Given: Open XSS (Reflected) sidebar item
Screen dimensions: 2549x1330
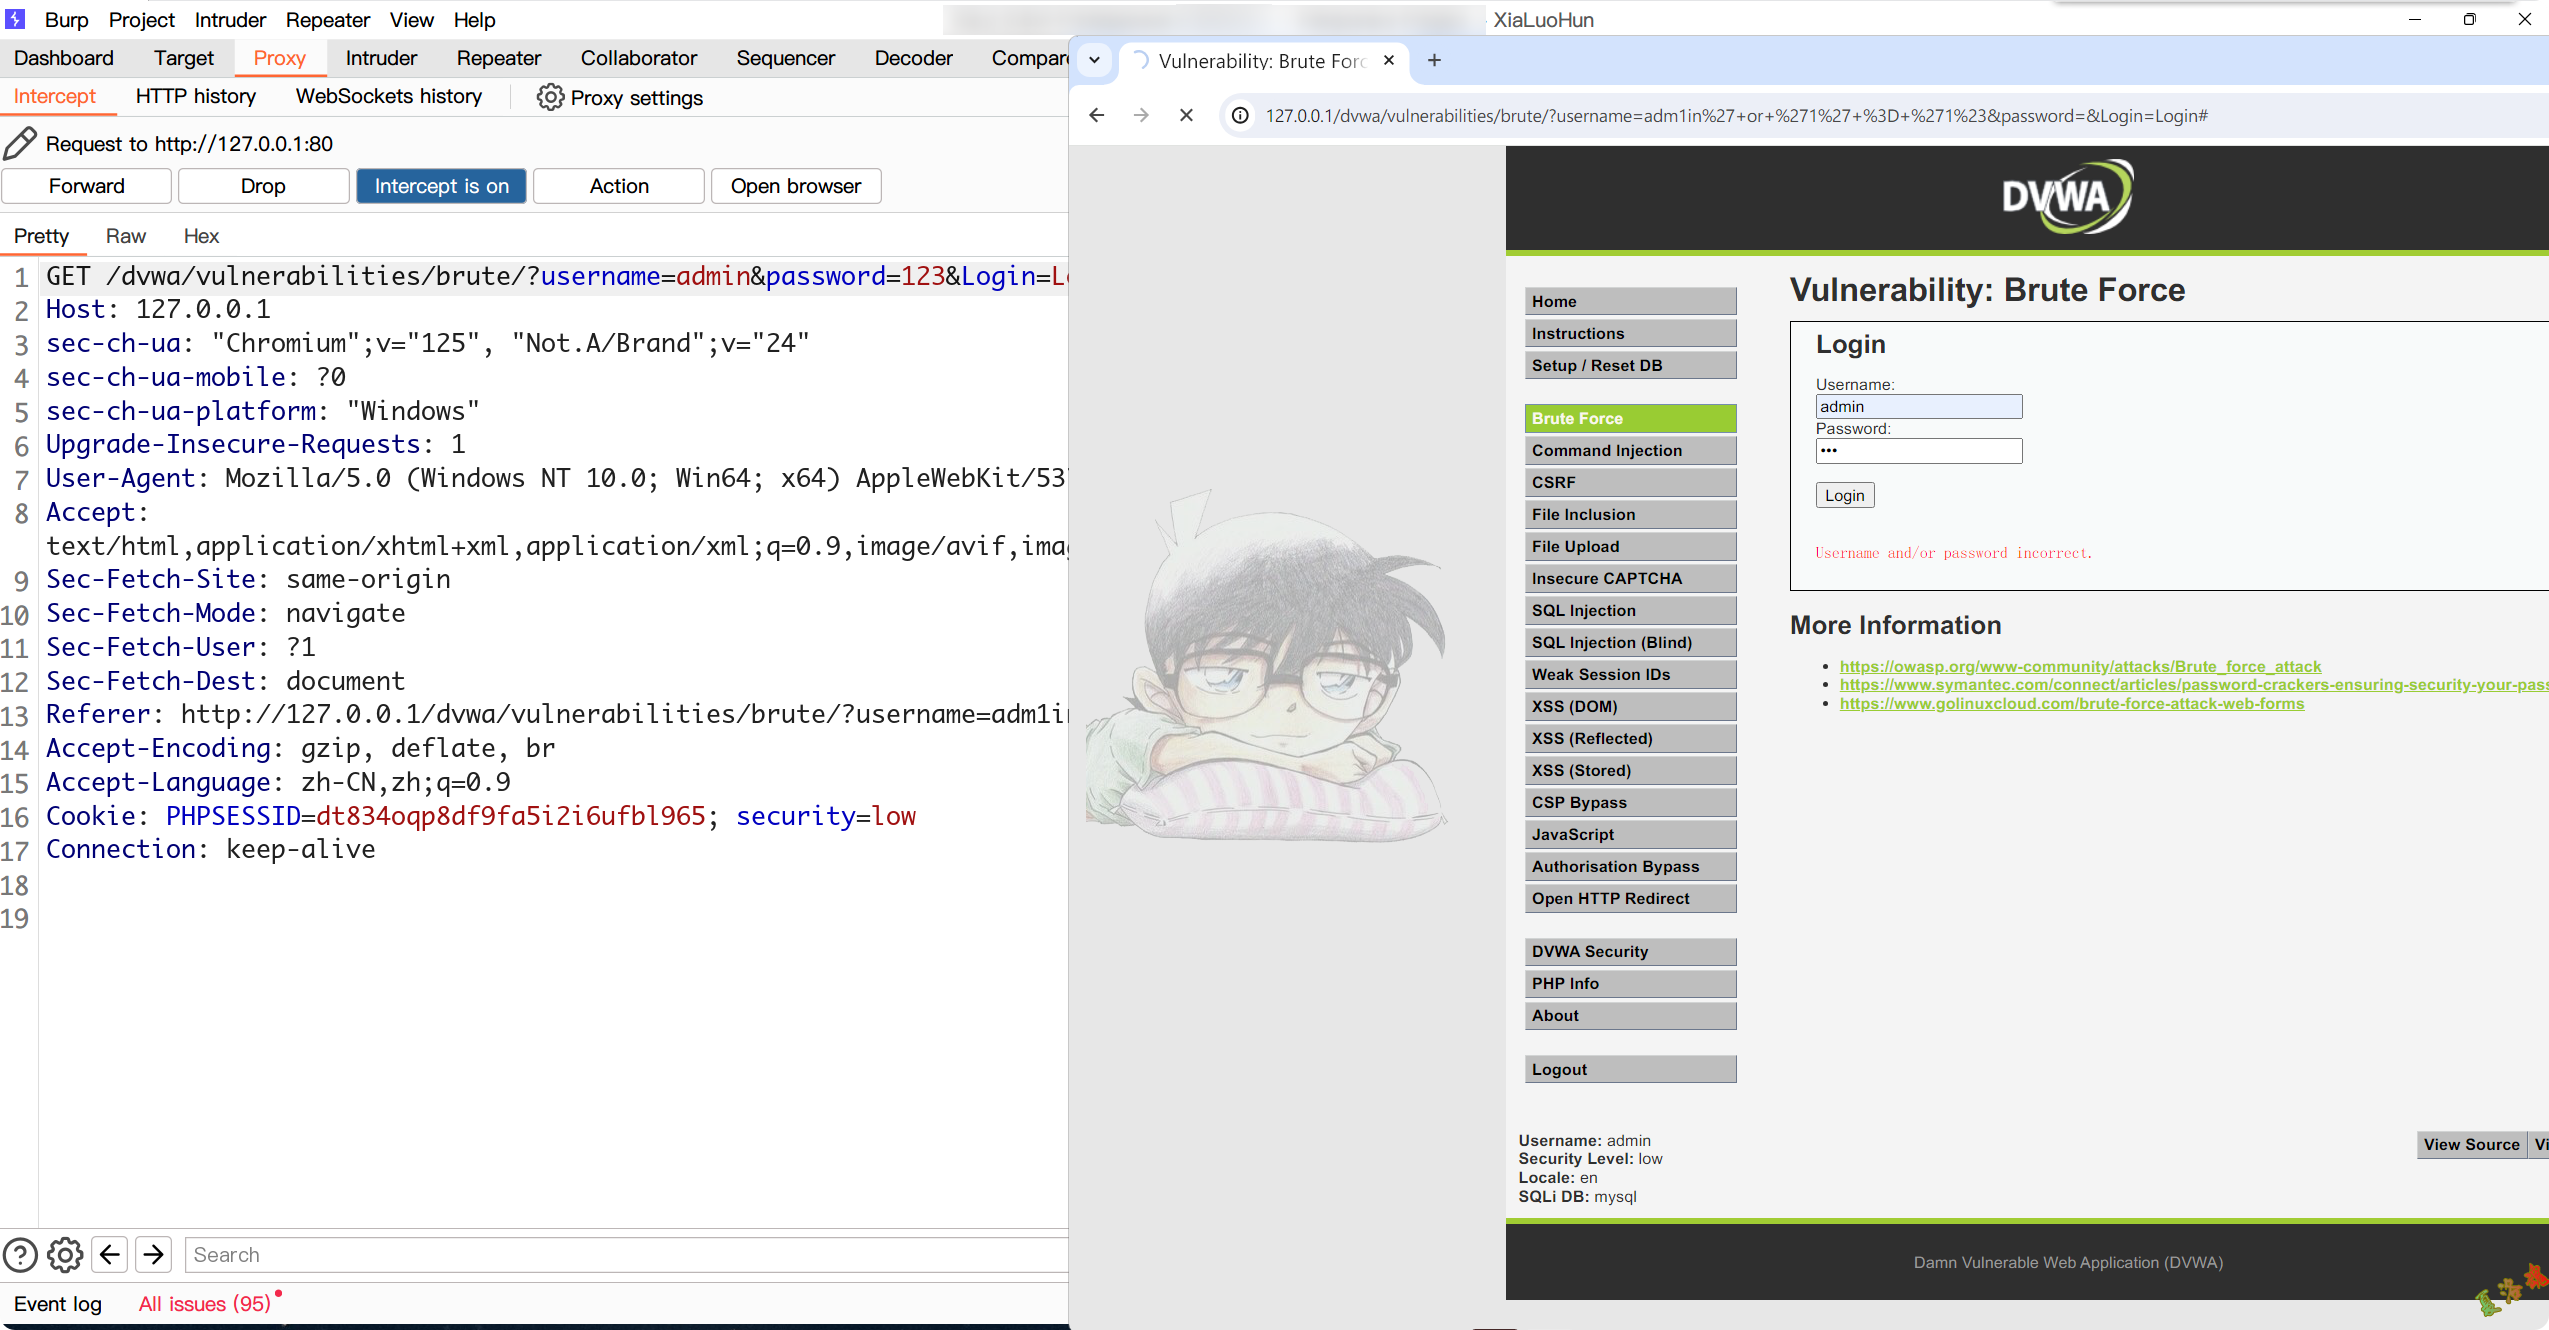Looking at the screenshot, I should coord(1630,738).
